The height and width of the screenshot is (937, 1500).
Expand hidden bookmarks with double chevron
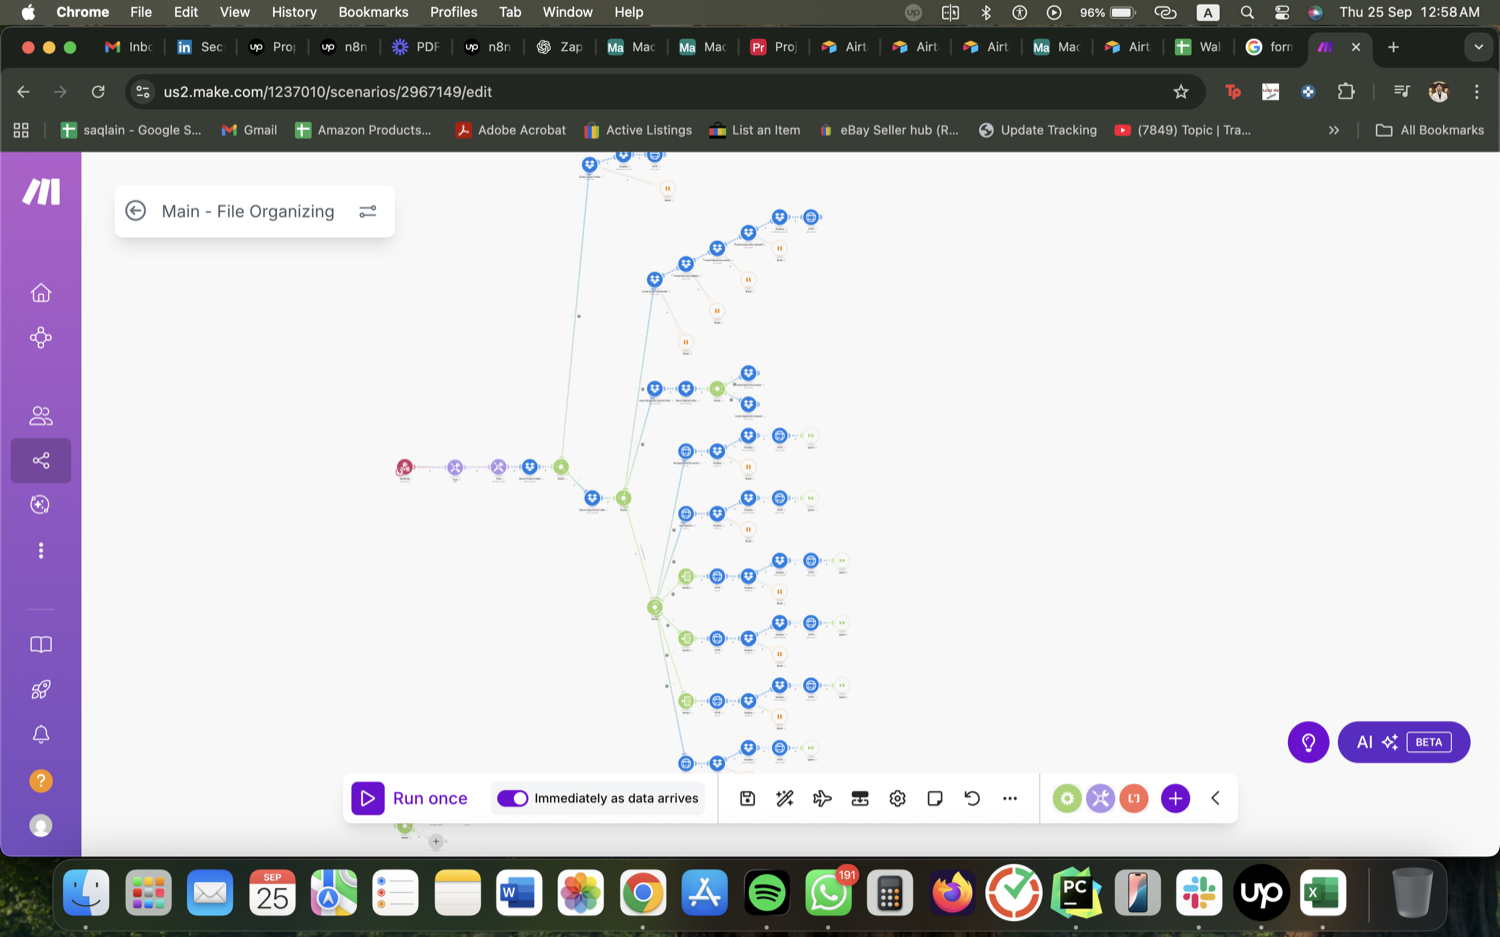coord(1333,130)
